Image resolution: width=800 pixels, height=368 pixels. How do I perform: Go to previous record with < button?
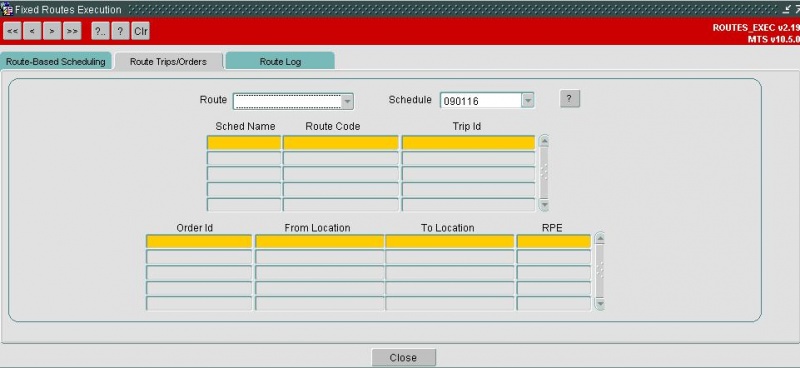click(x=32, y=31)
